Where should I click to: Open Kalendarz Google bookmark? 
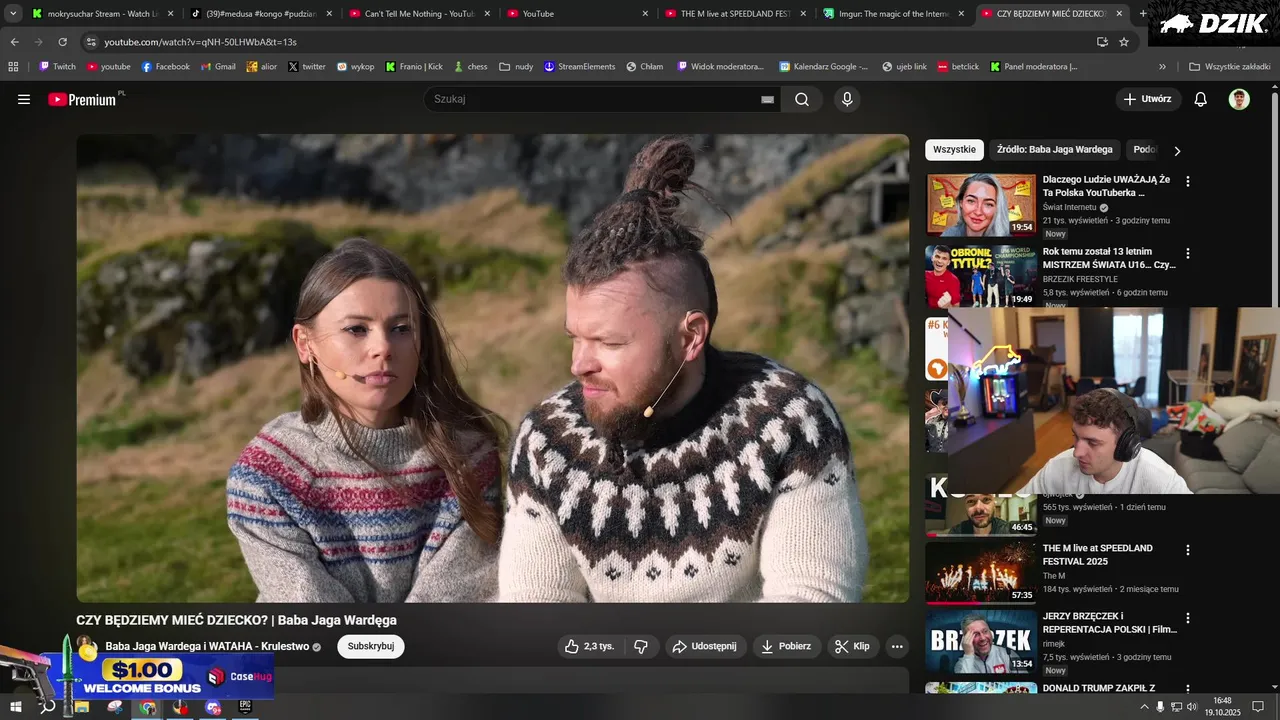coord(824,67)
